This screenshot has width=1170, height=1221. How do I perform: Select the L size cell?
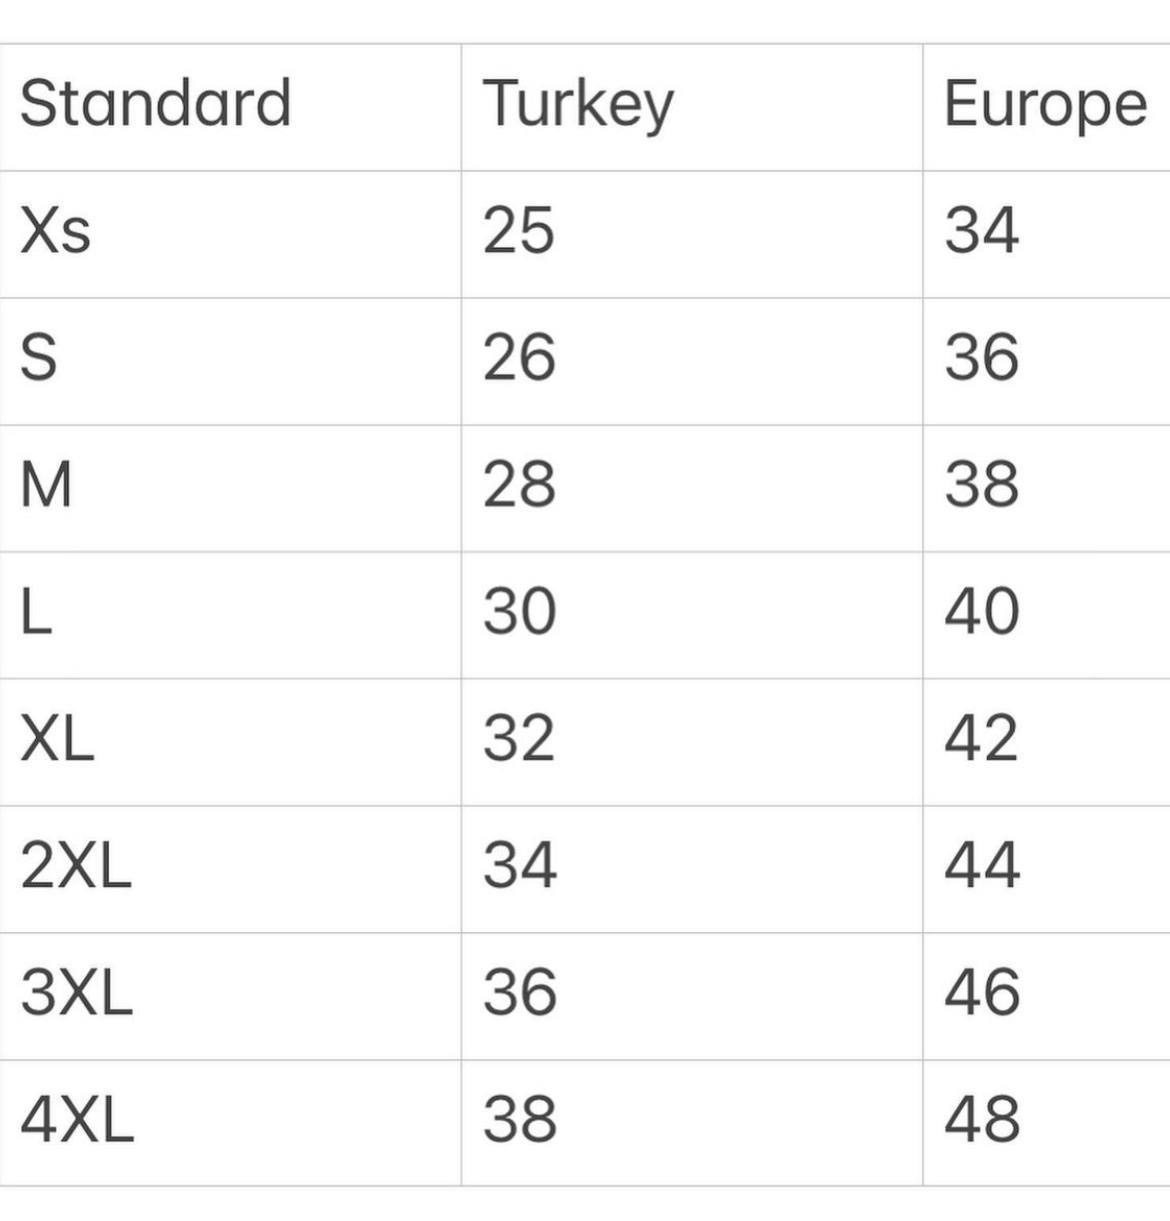click(36, 612)
